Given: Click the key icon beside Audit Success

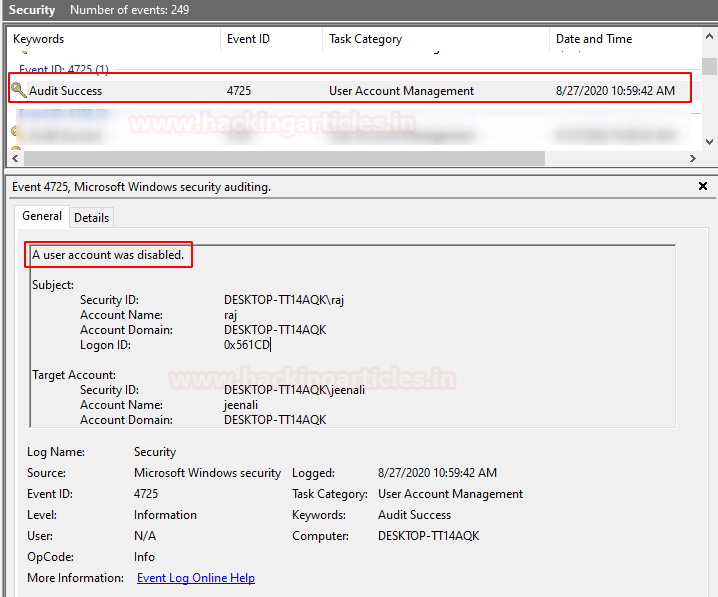Looking at the screenshot, I should 18,90.
